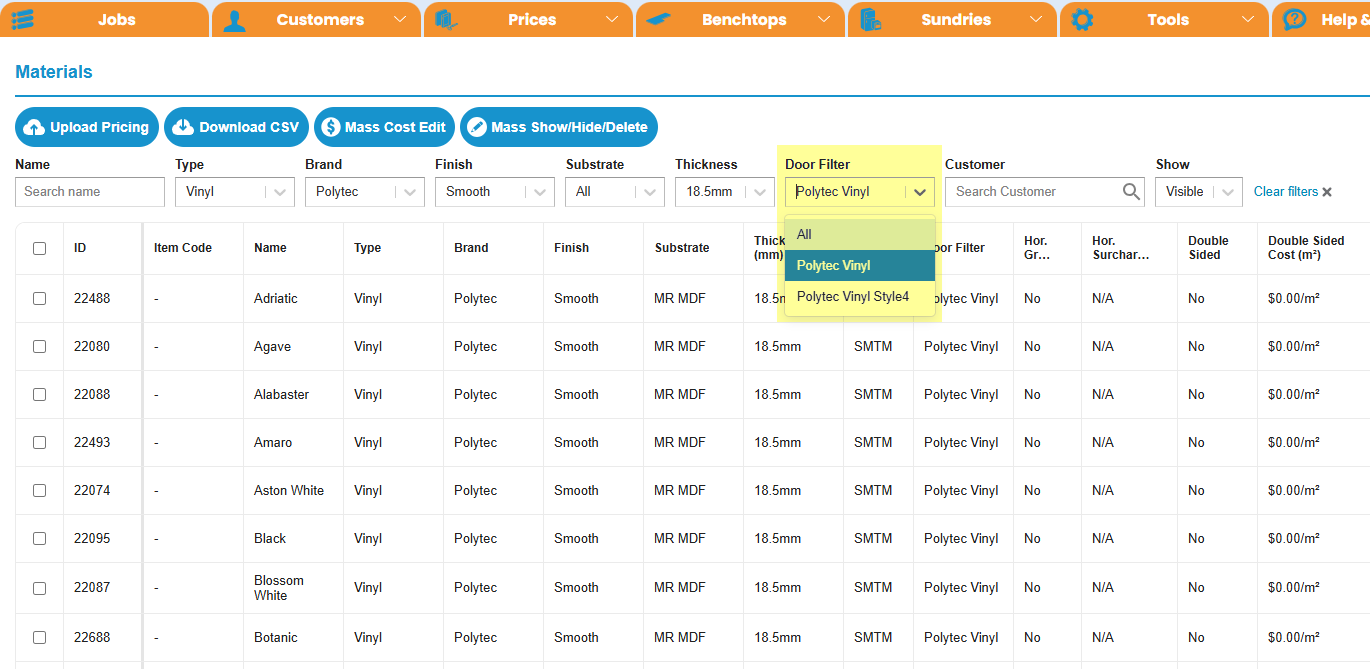
Task: Open the Substrate filter dropdown
Action: (615, 192)
